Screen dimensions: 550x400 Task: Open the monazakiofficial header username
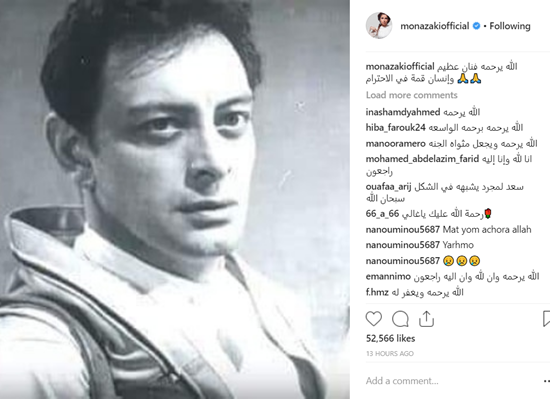point(435,26)
